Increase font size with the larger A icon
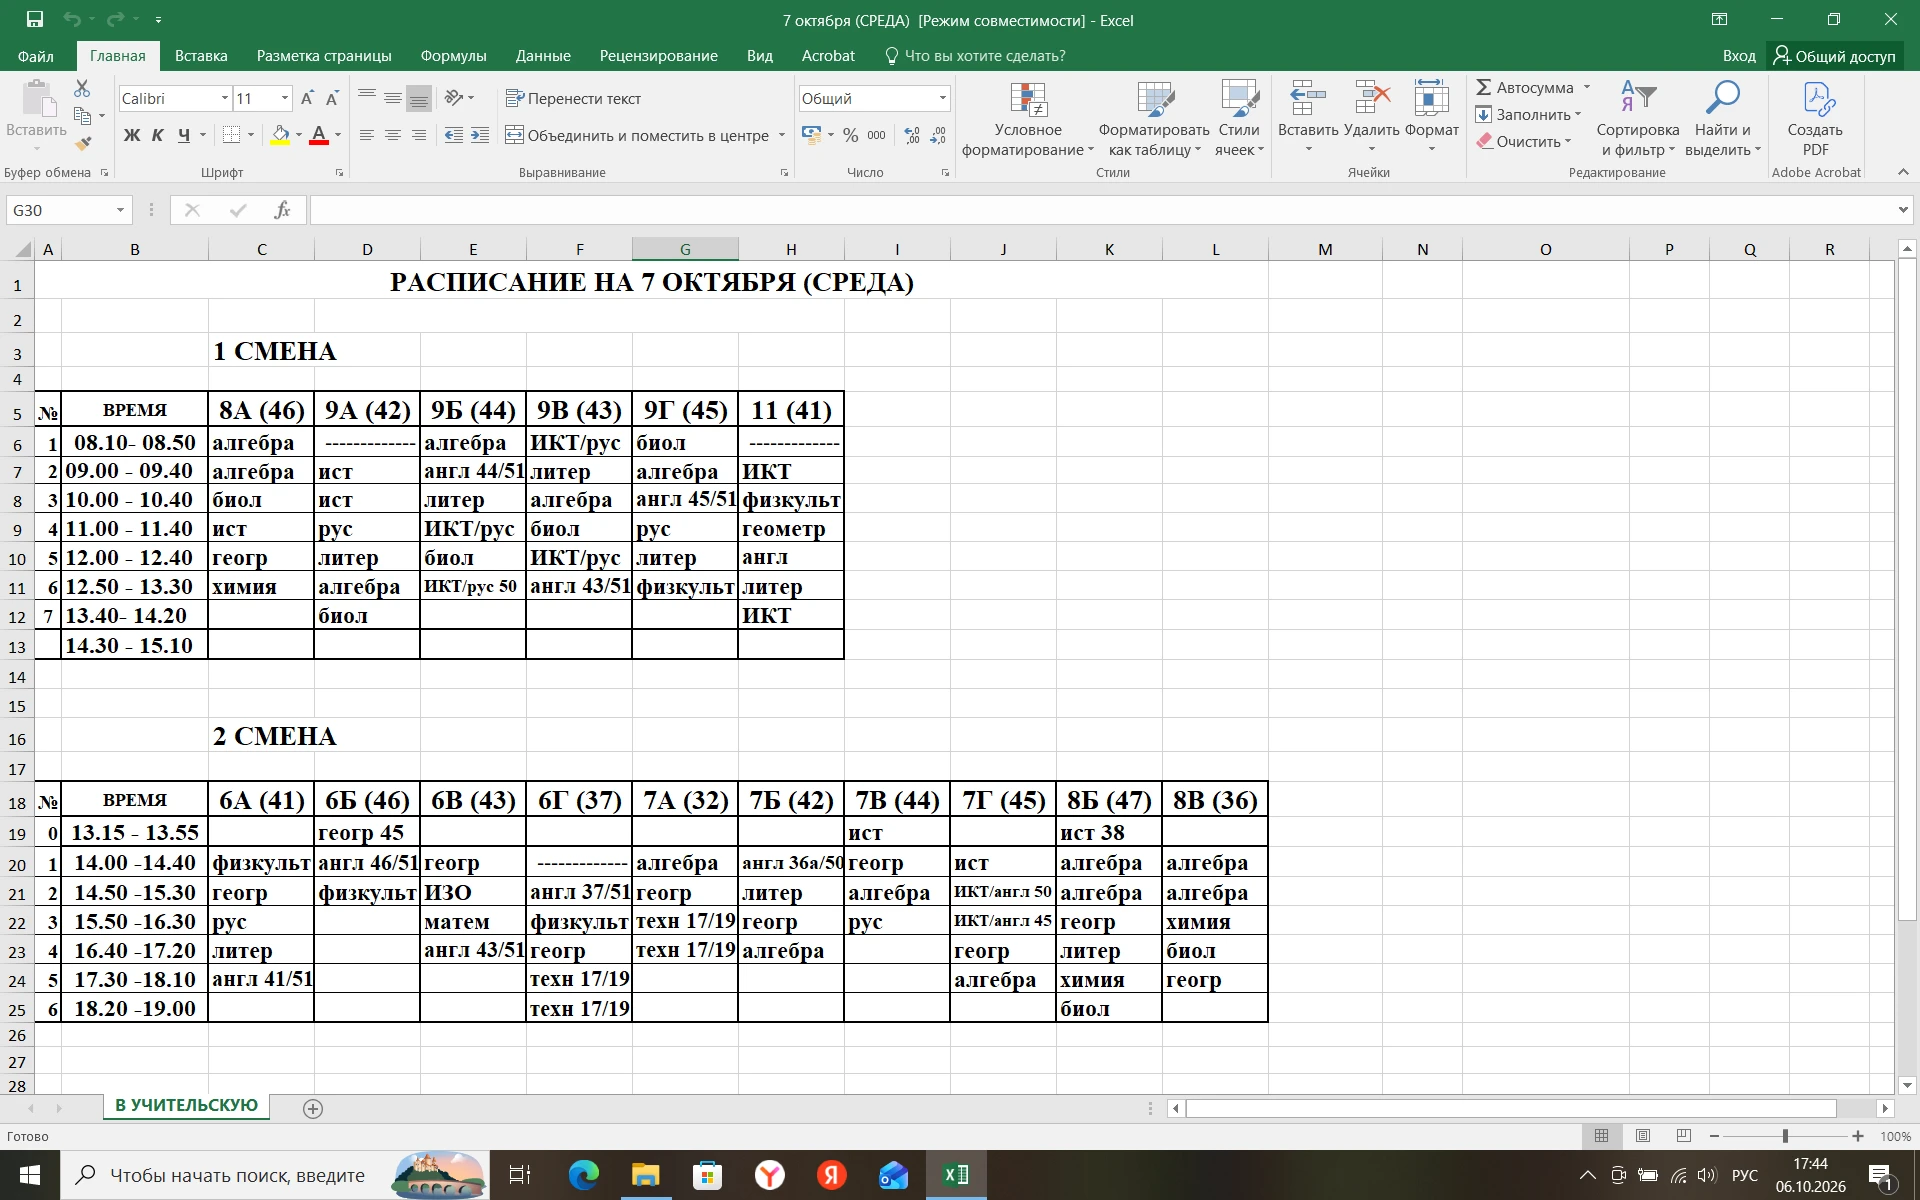The height and width of the screenshot is (1200, 1920). [308, 98]
